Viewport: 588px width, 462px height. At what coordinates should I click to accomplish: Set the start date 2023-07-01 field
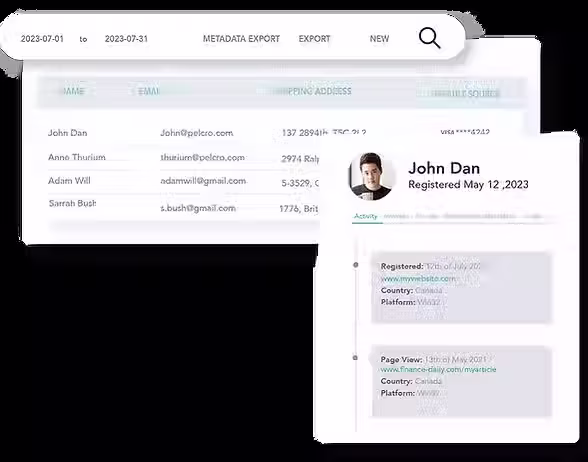point(42,39)
